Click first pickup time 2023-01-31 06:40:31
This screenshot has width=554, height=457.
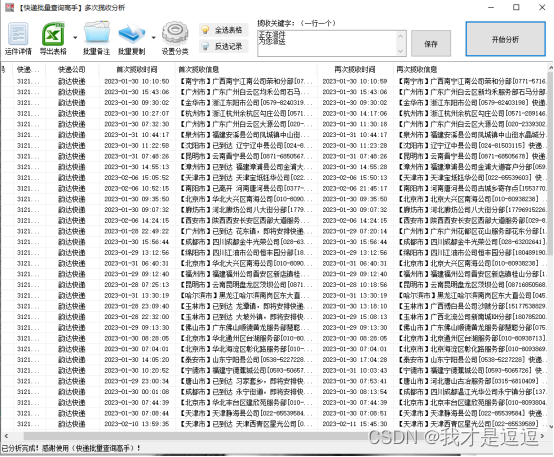click(x=137, y=263)
